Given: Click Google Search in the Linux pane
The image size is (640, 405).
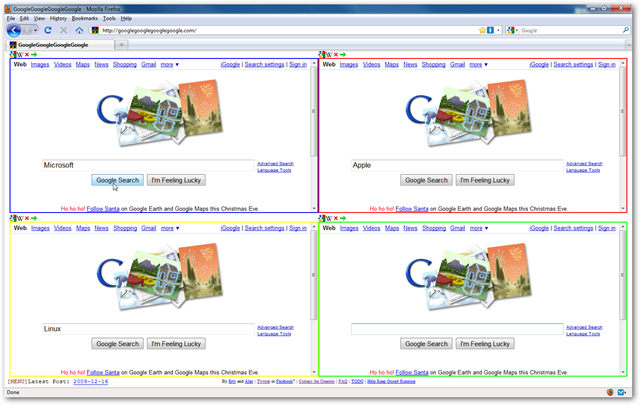Looking at the screenshot, I should coord(118,344).
